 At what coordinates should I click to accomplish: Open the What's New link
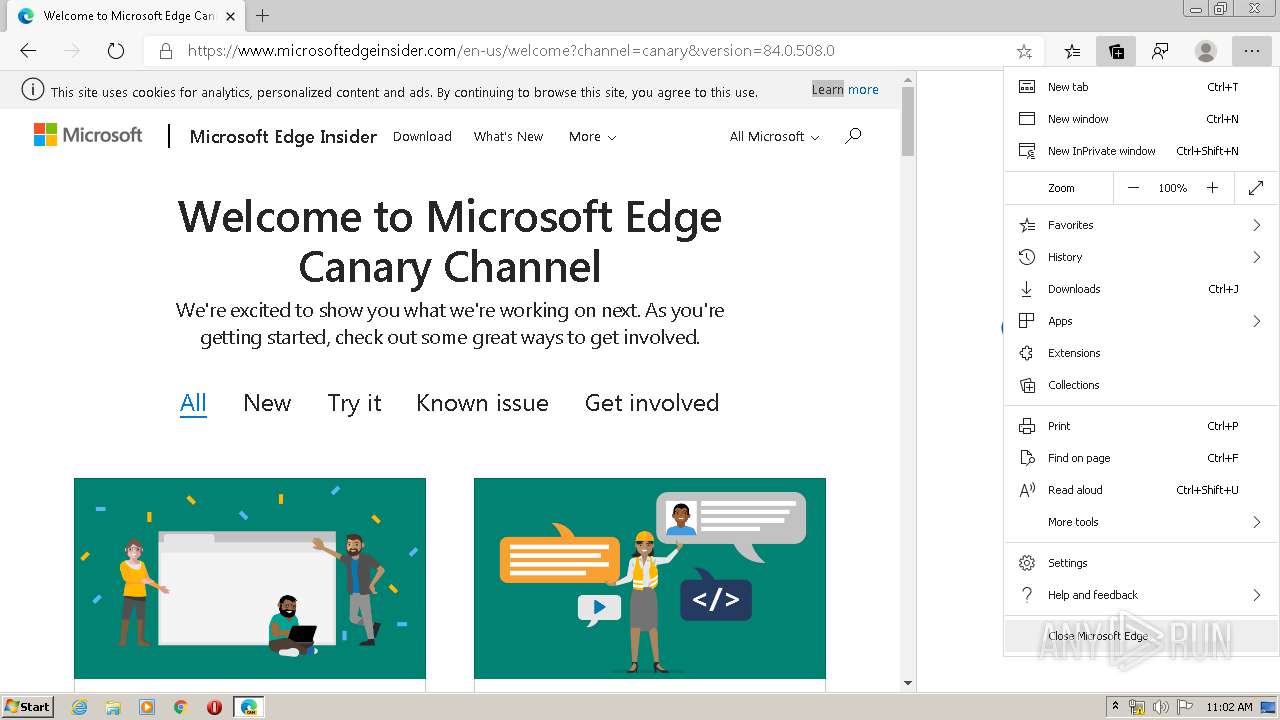508,136
